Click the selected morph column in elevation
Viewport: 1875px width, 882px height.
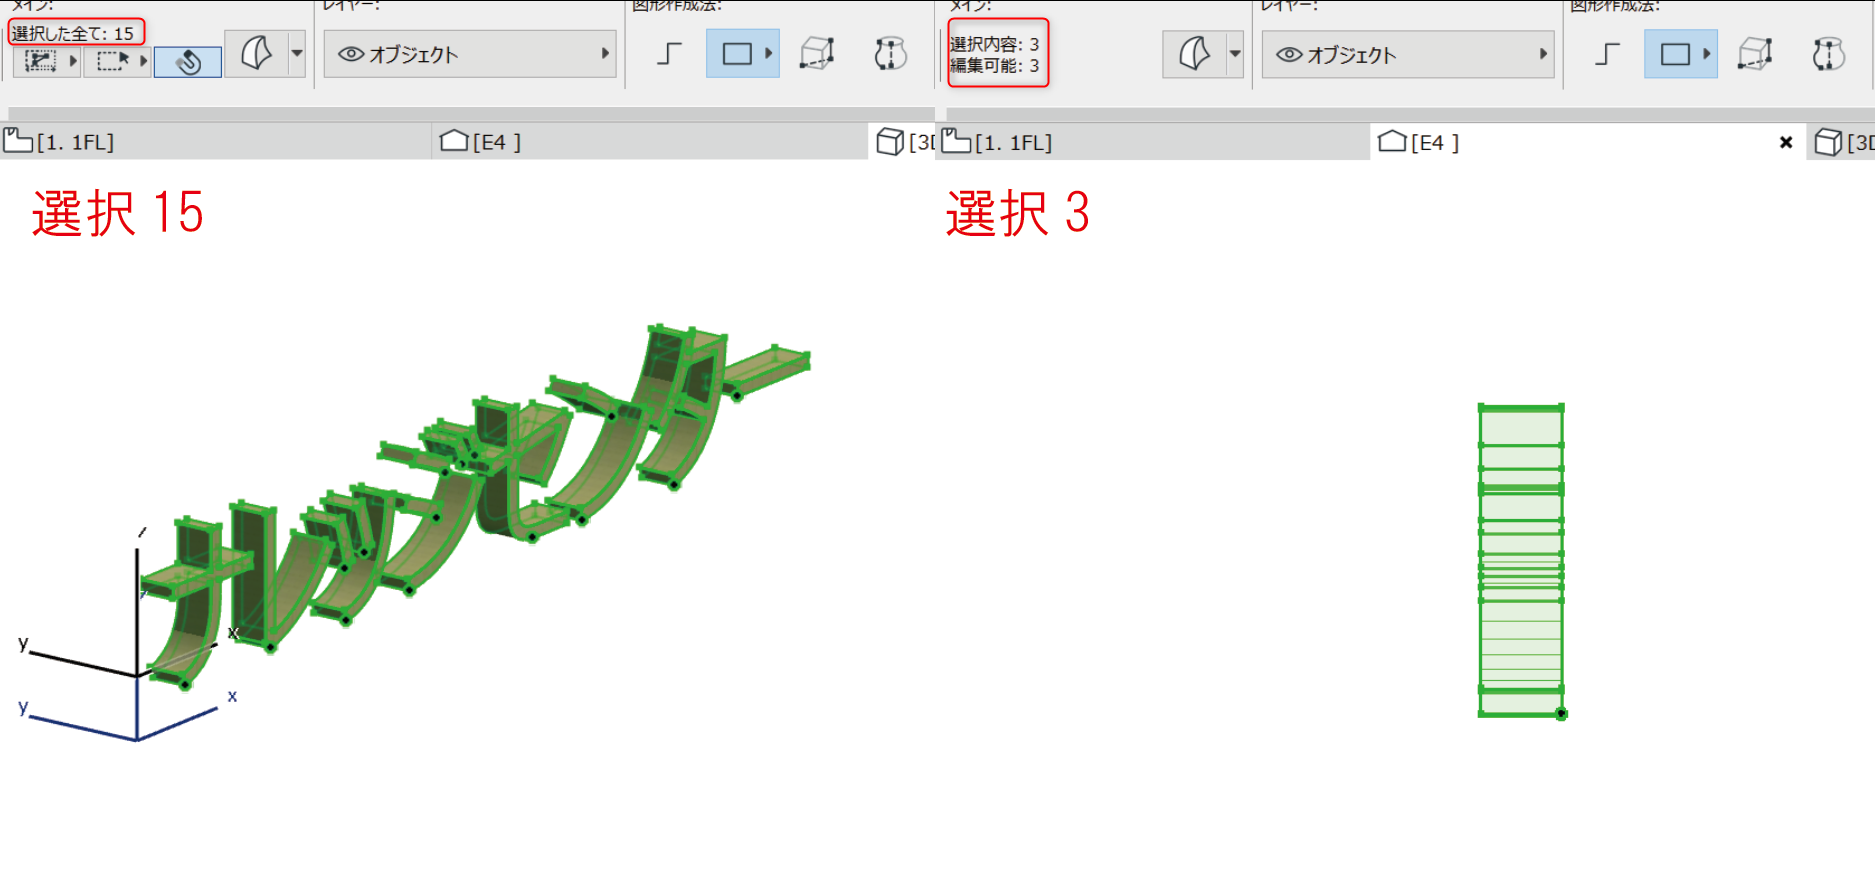[1521, 560]
